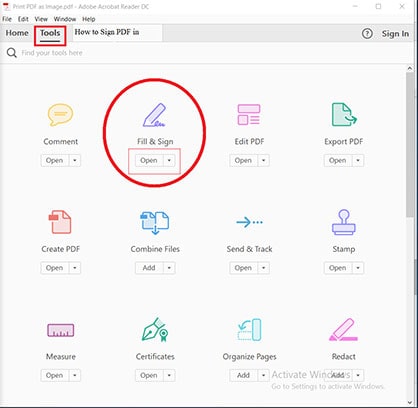Click Add under Combine Files
418x408 pixels.
click(x=149, y=268)
